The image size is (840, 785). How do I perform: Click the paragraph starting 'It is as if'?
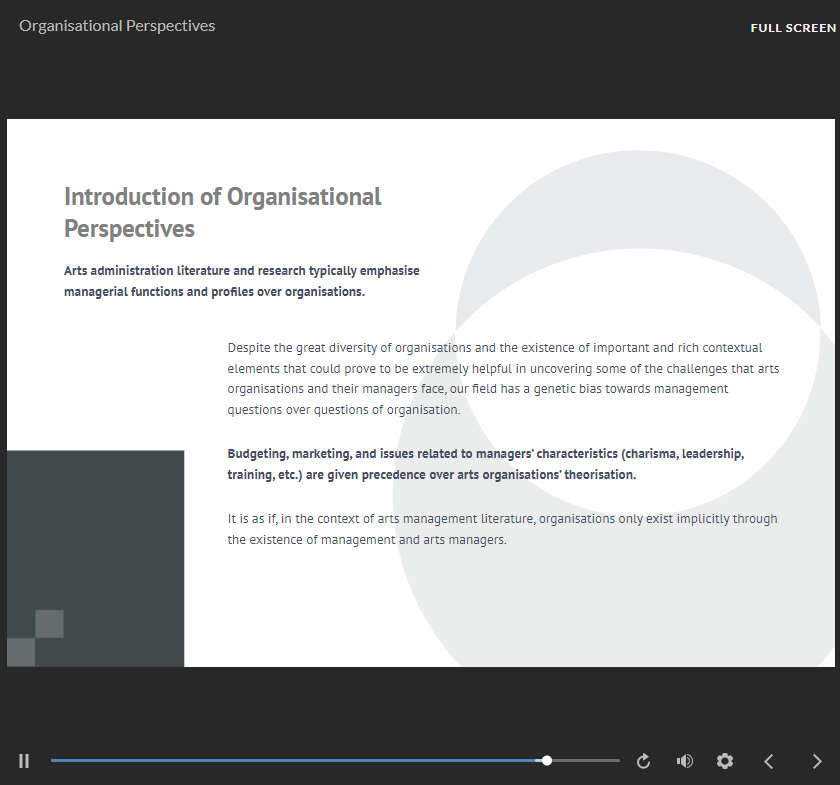pyautogui.click(x=502, y=529)
